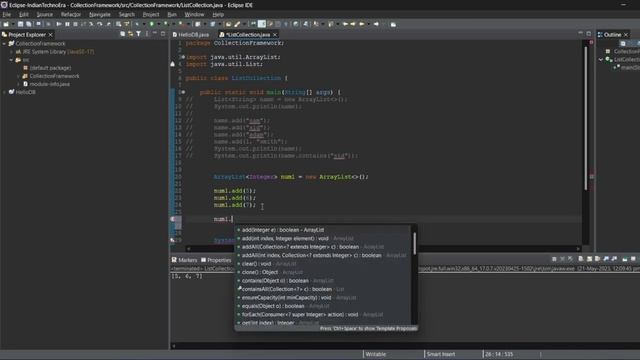Collapse the CollectionFramework project node

4,43
